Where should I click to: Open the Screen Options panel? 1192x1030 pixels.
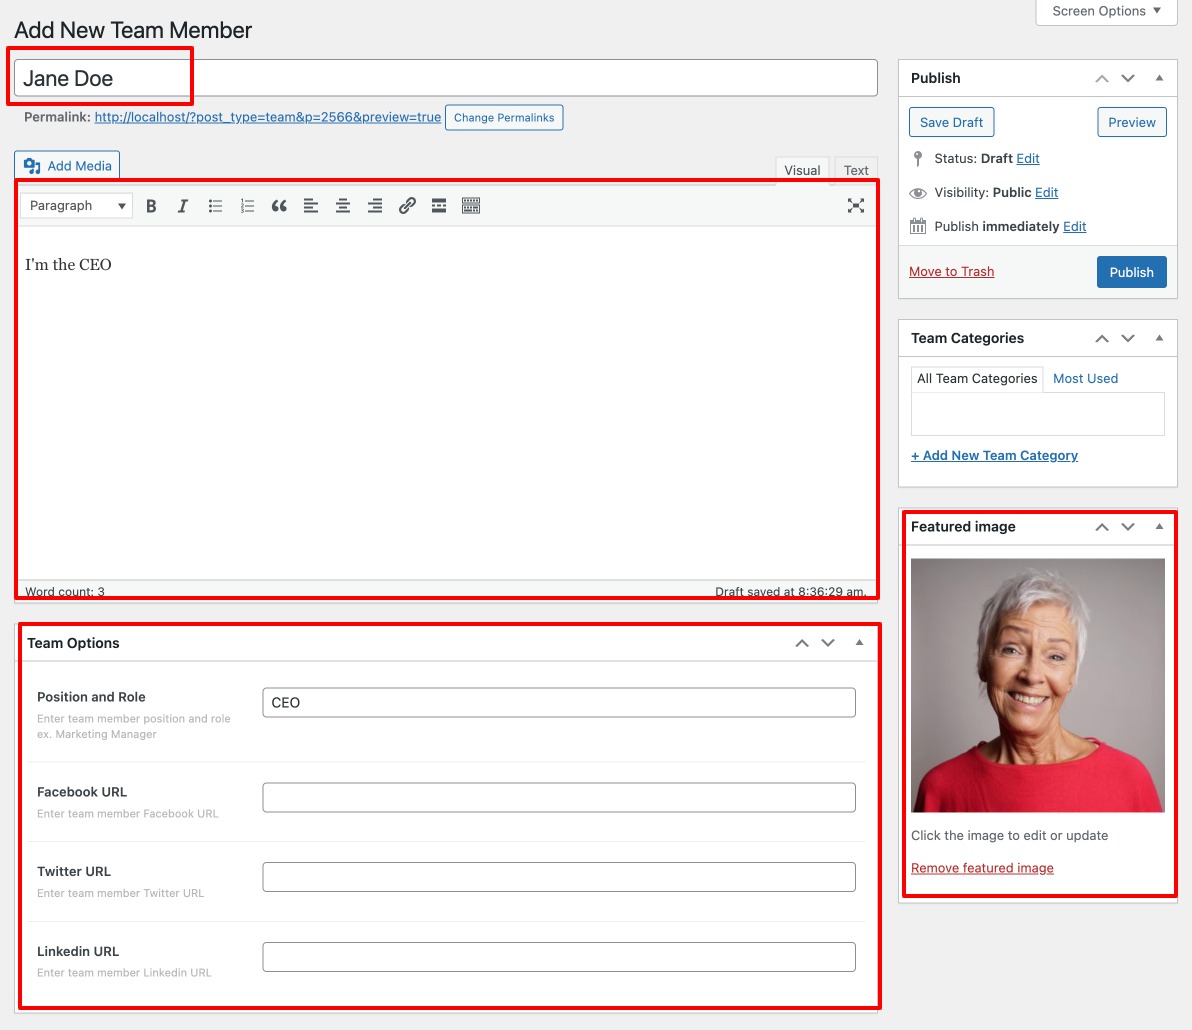tap(1105, 11)
